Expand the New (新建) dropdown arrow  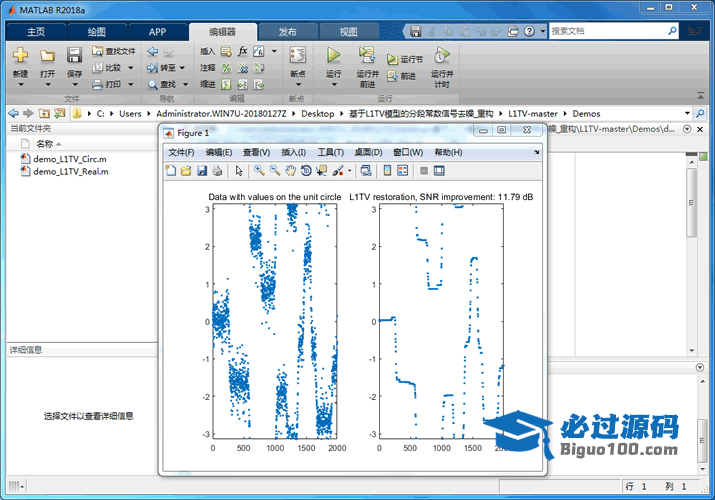21,85
